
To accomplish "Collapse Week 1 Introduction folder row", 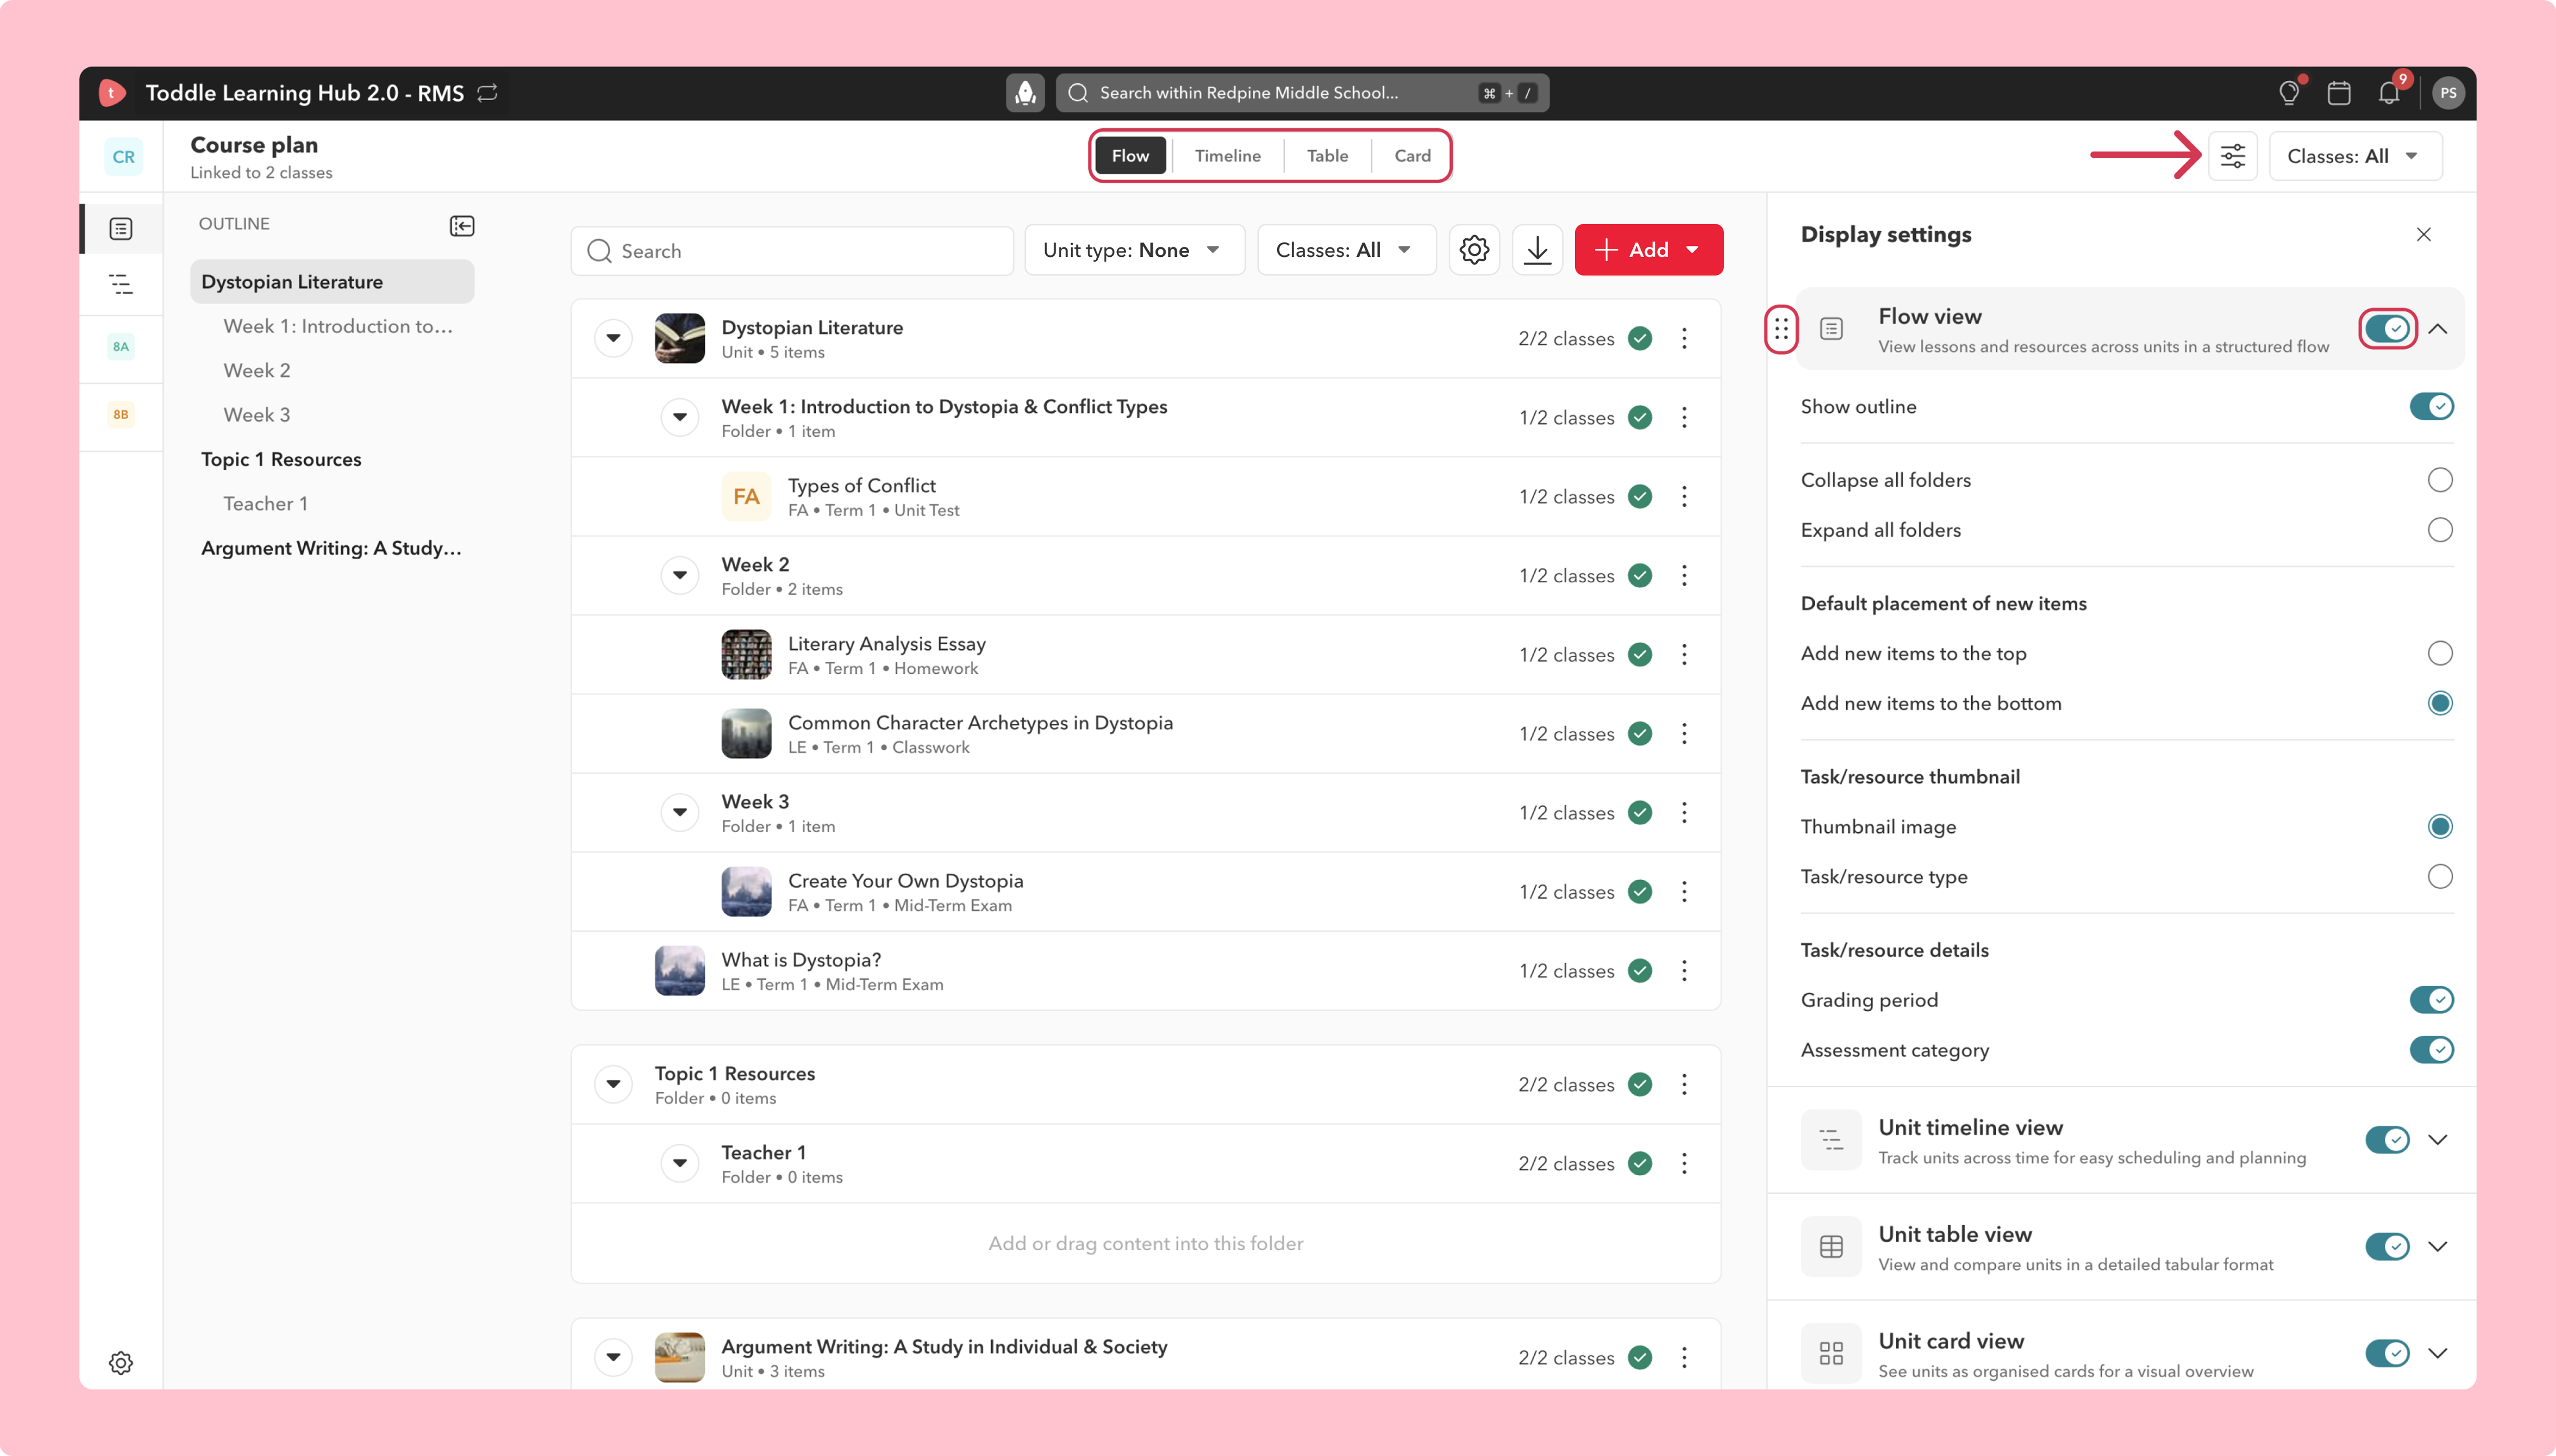I will pyautogui.click(x=680, y=418).
